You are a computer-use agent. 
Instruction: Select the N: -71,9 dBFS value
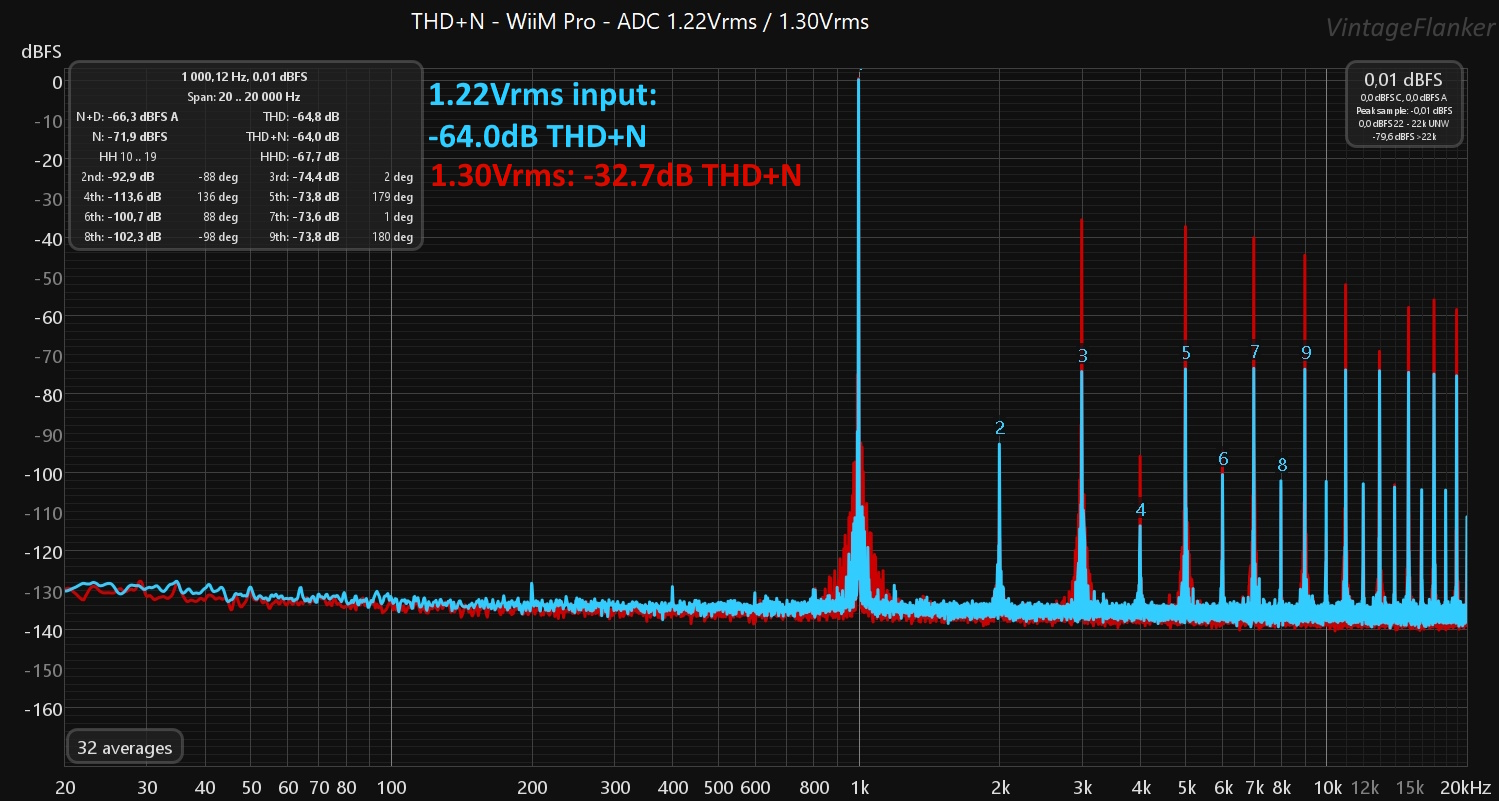(x=130, y=137)
